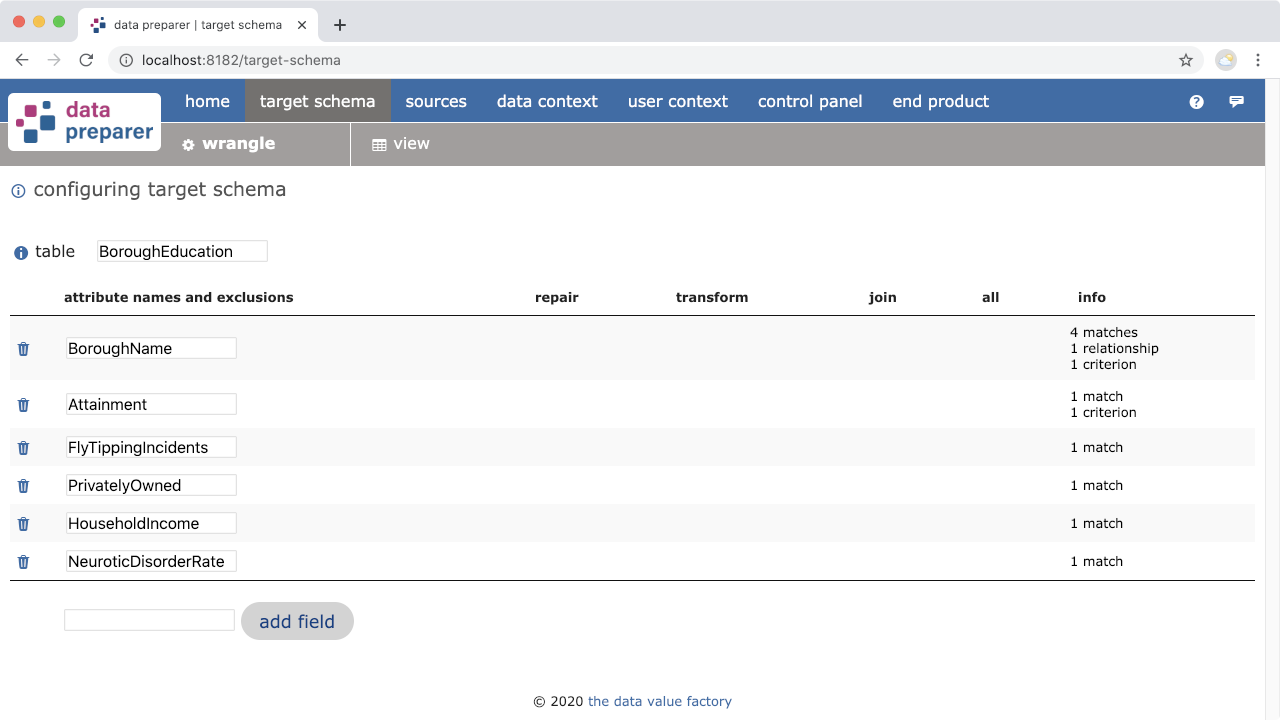The image size is (1280, 720).
Task: Switch to the data context tab
Action: [547, 101]
